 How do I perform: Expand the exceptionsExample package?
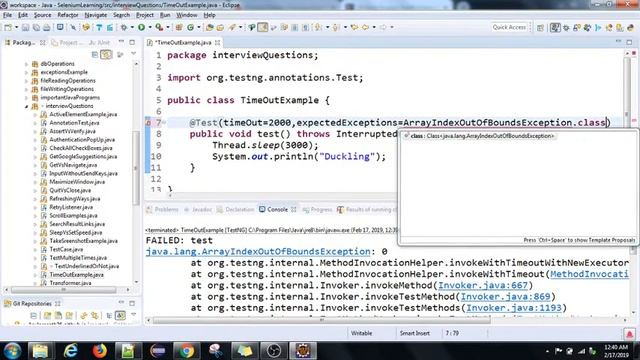[27, 72]
